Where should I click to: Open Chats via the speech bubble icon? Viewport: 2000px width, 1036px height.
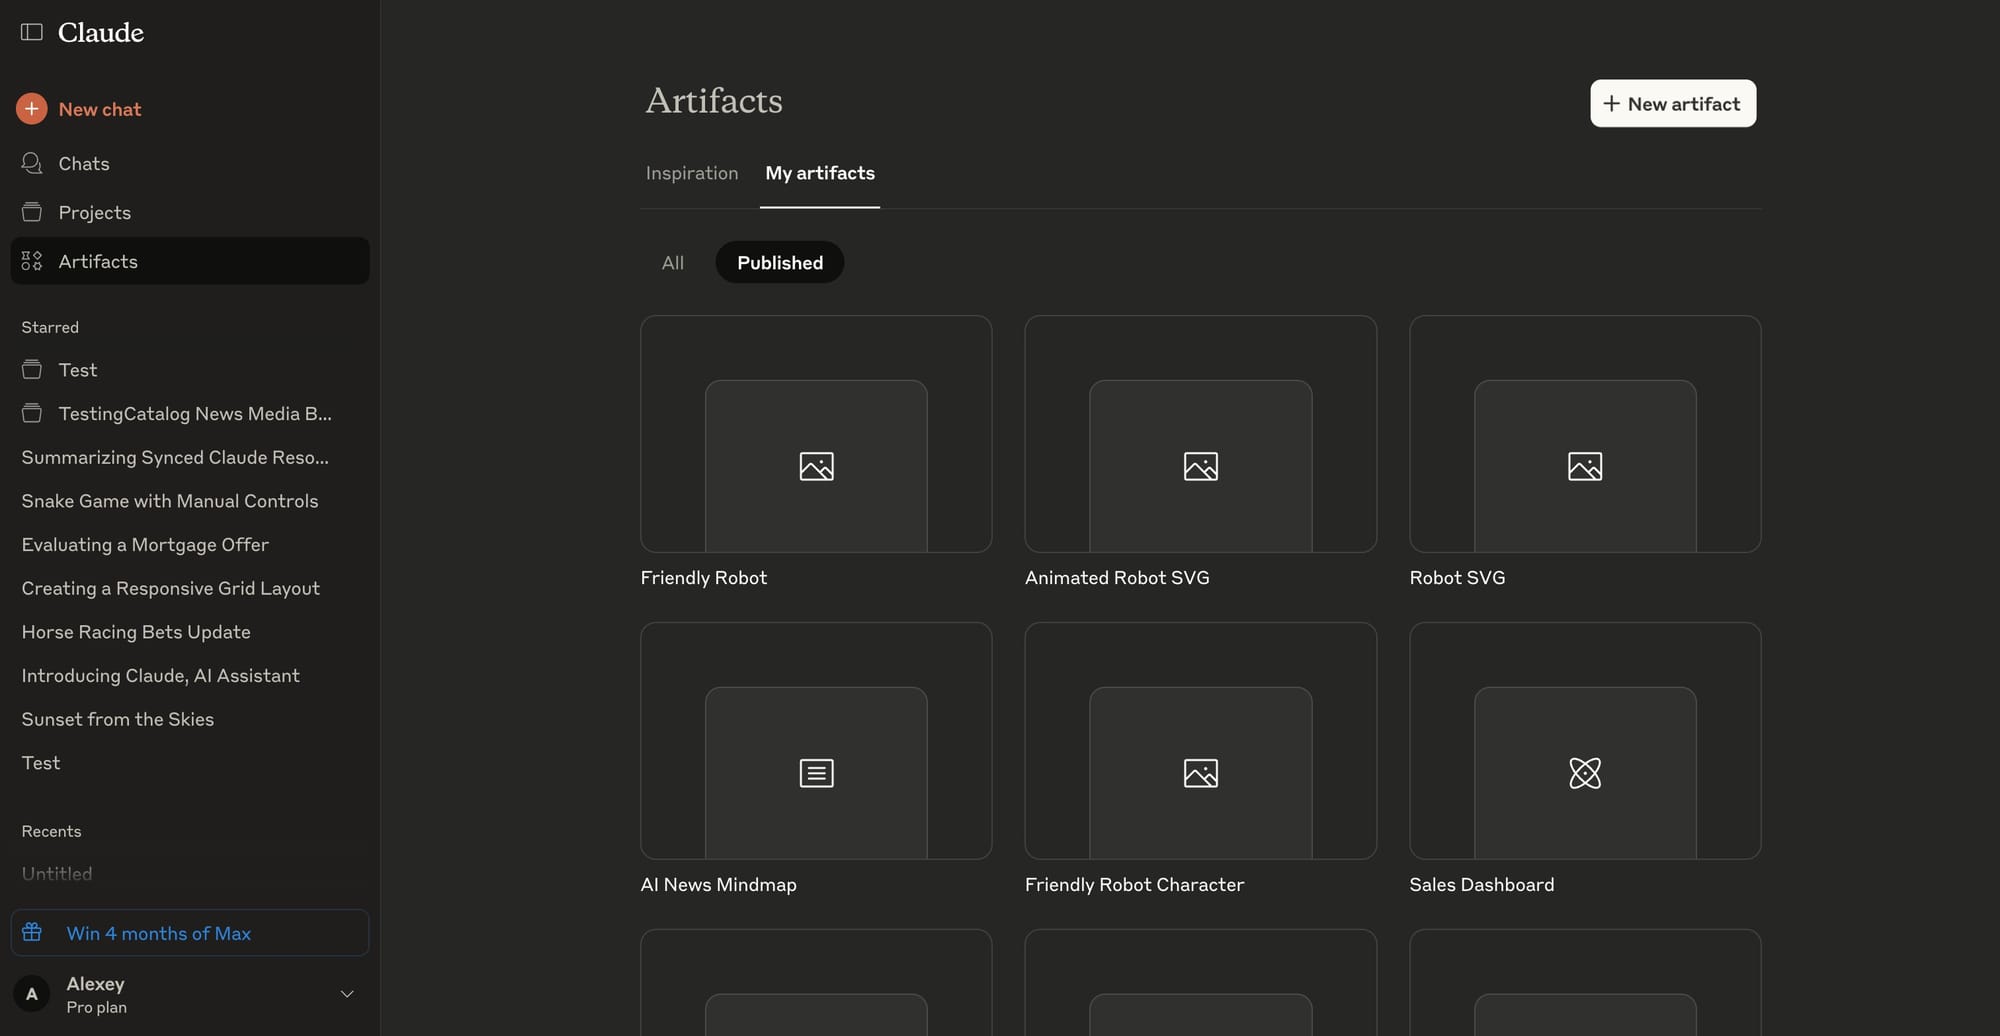point(32,163)
